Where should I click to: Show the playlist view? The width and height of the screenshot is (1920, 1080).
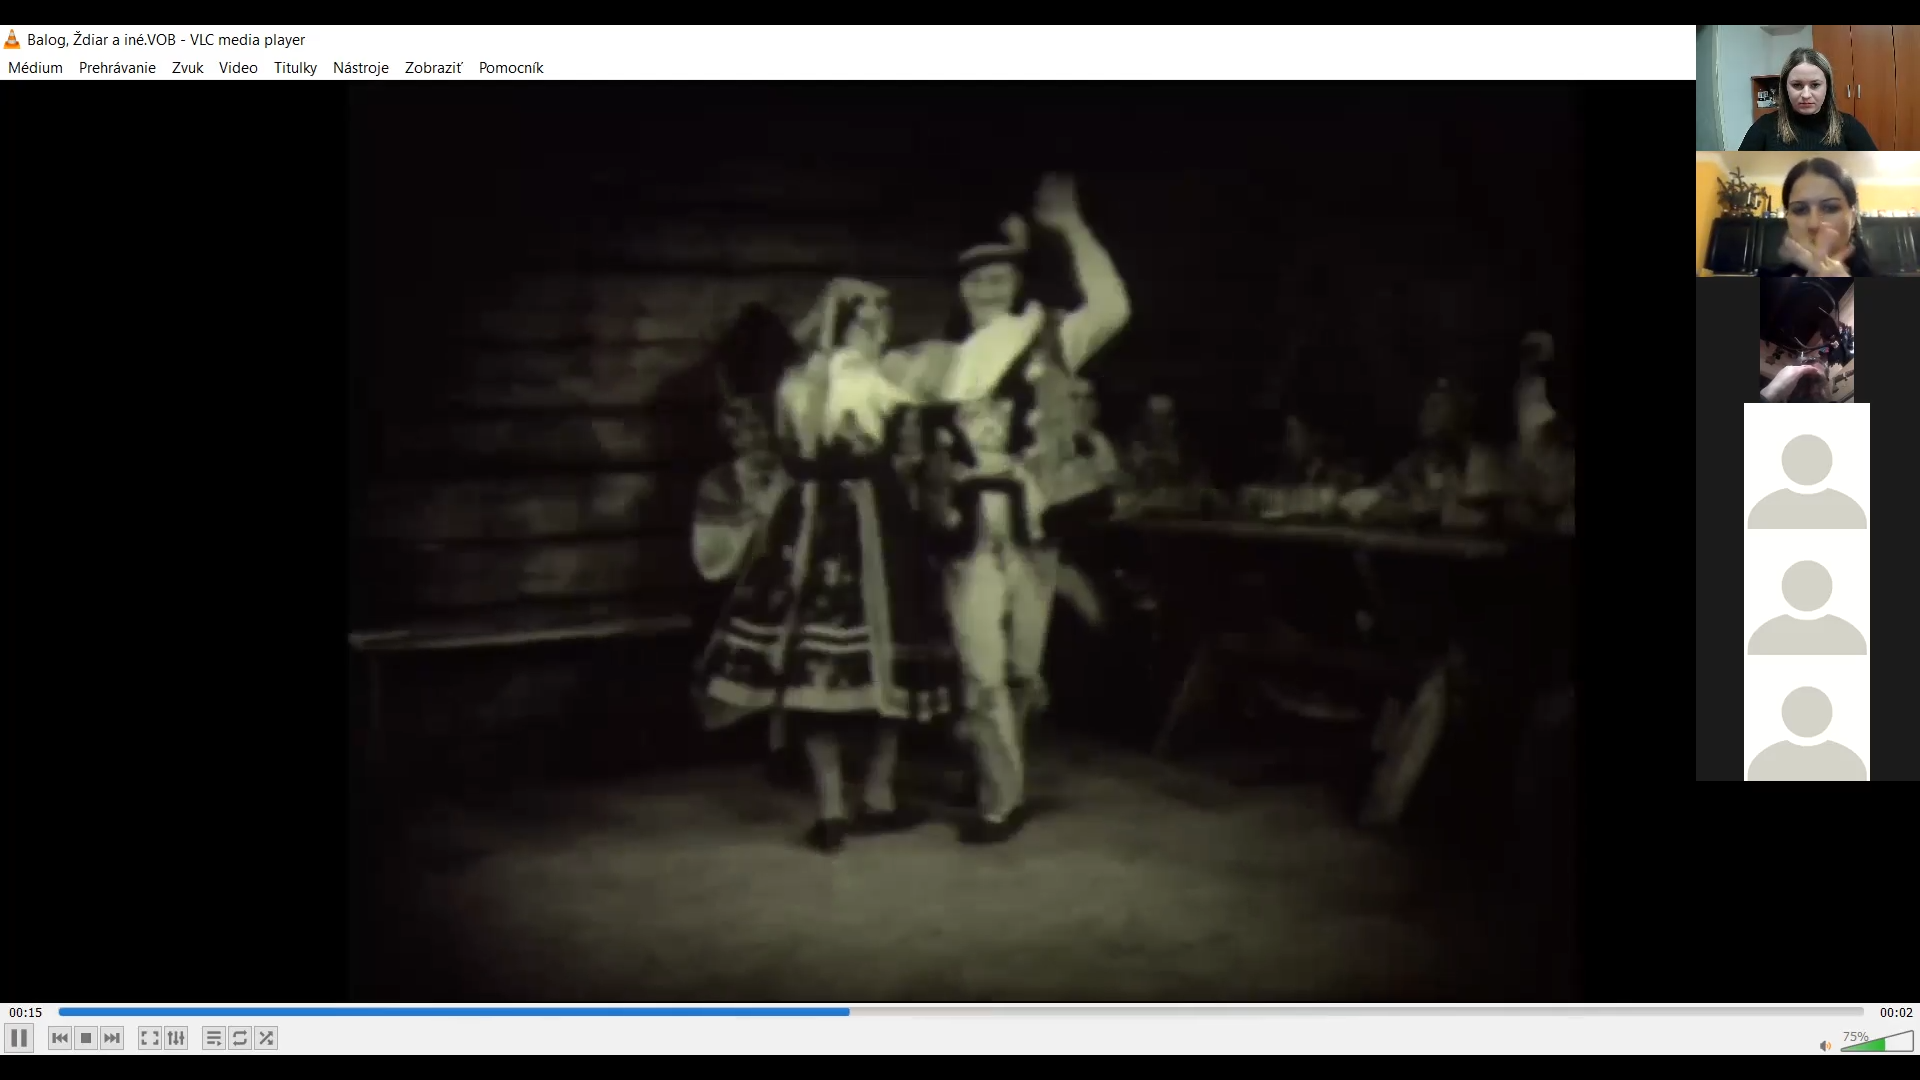point(213,1038)
